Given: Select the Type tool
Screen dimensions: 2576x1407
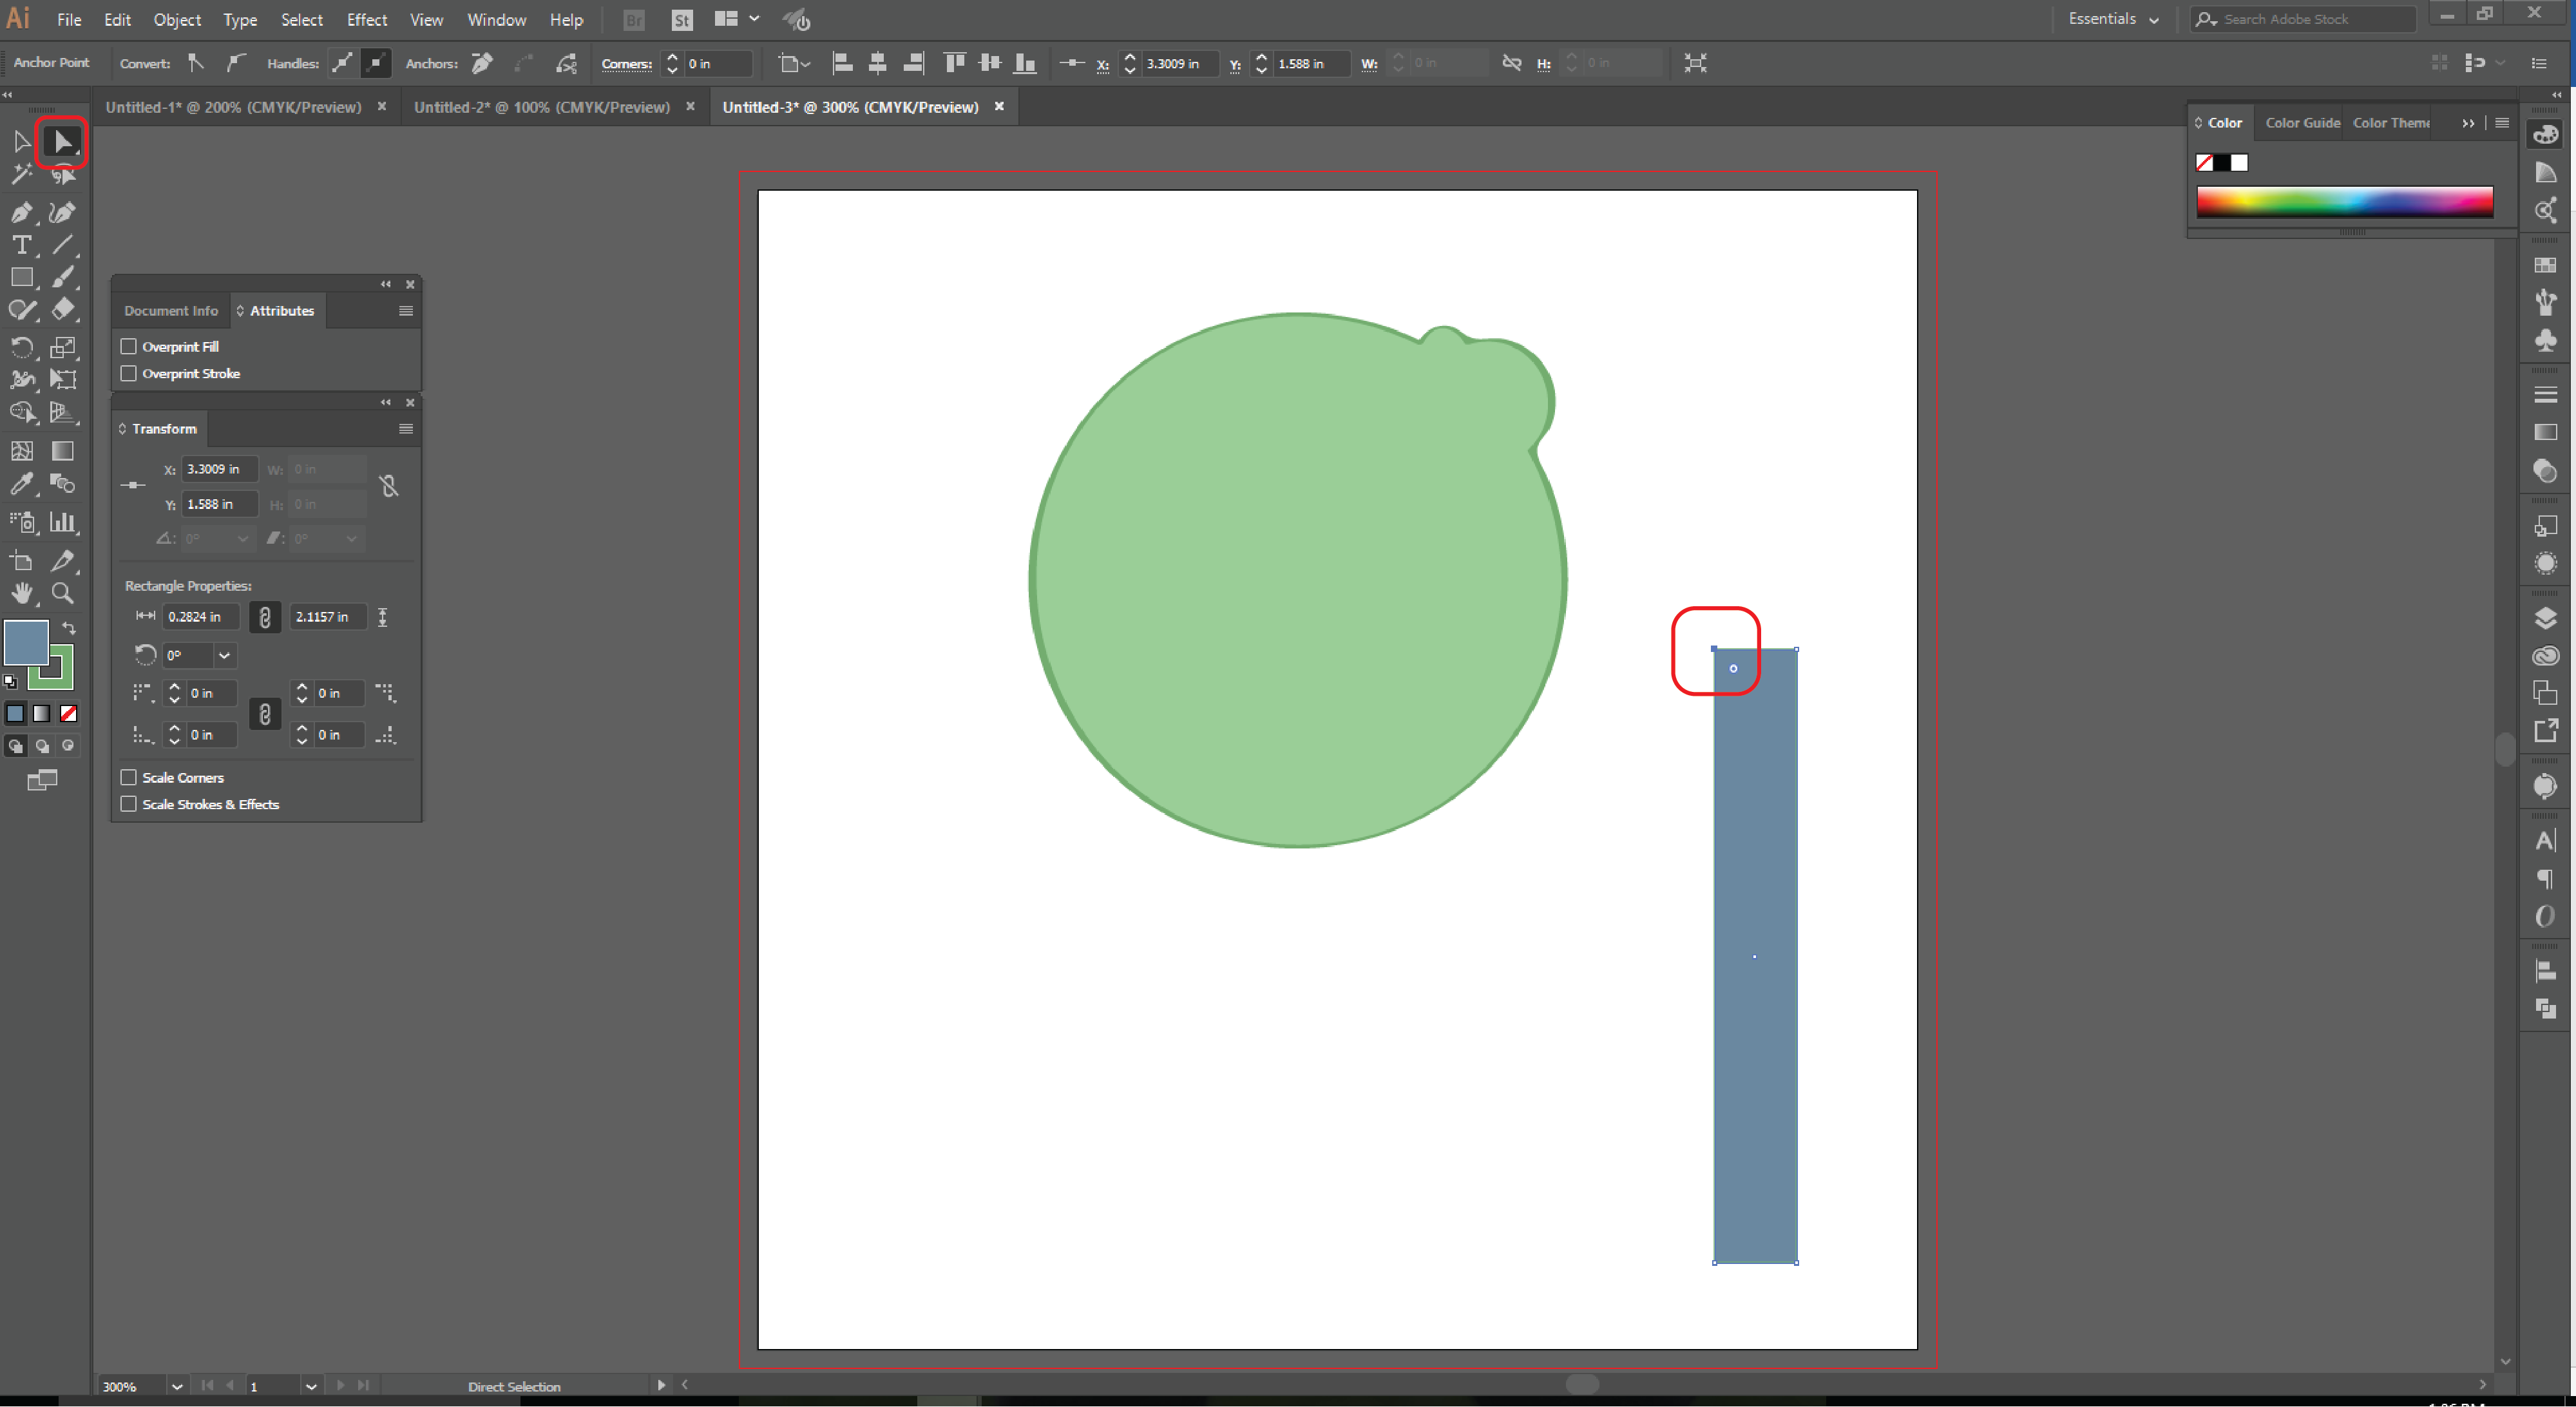Looking at the screenshot, I should (21, 245).
